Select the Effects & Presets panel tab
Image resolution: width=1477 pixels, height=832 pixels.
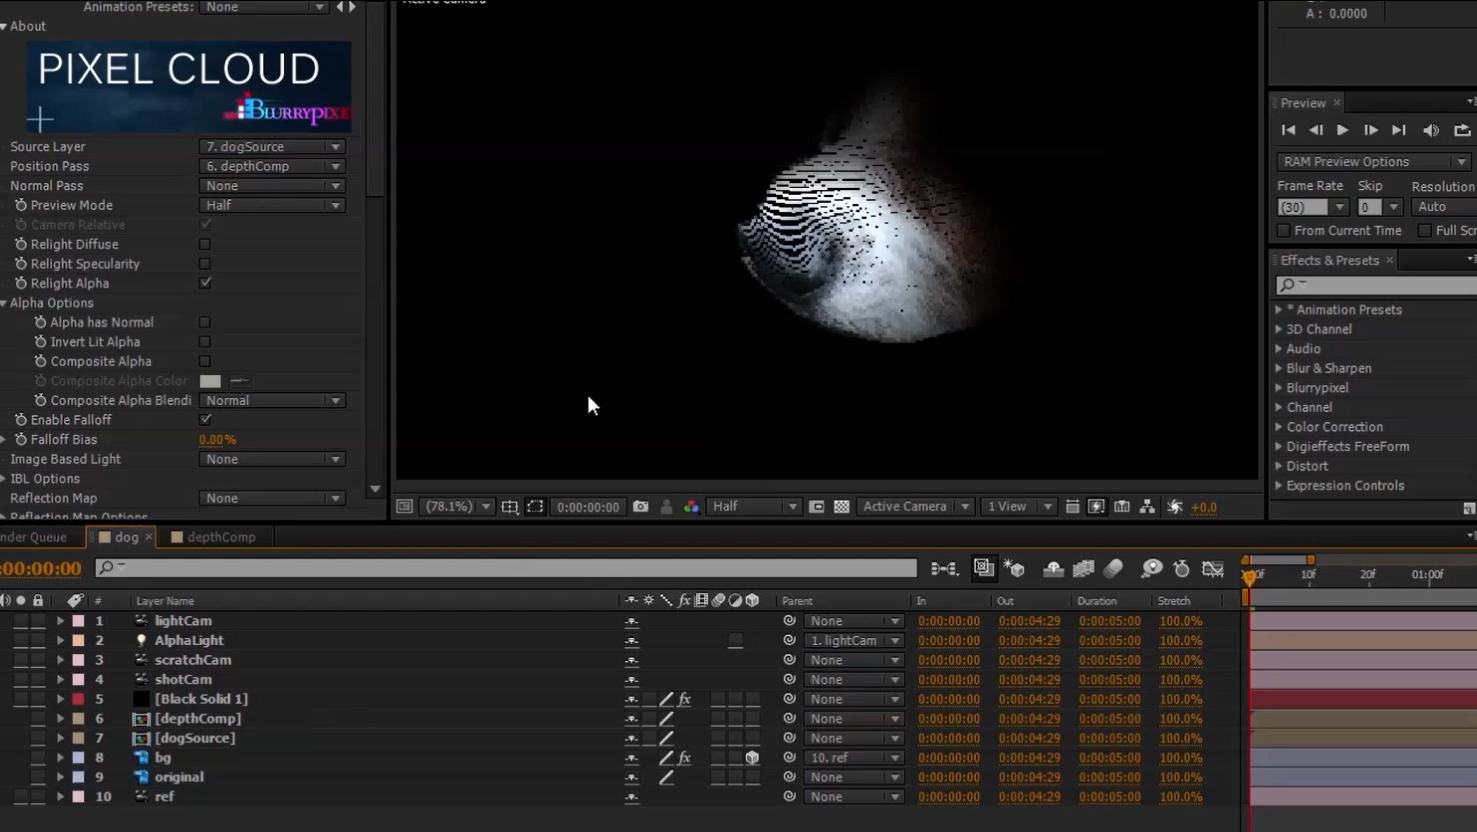[x=1329, y=260]
